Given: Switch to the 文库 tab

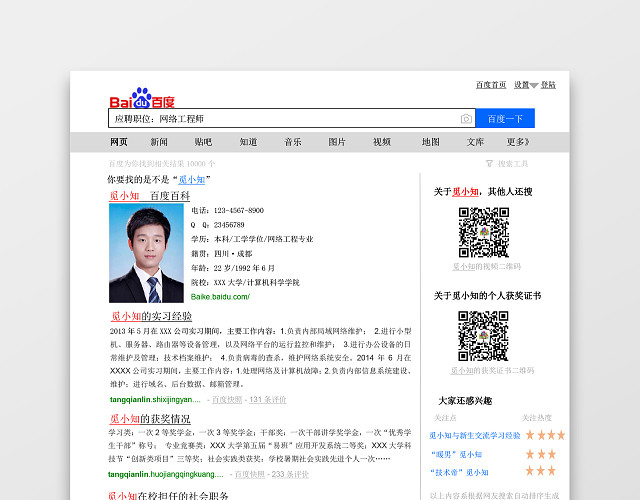Looking at the screenshot, I should click(x=475, y=142).
